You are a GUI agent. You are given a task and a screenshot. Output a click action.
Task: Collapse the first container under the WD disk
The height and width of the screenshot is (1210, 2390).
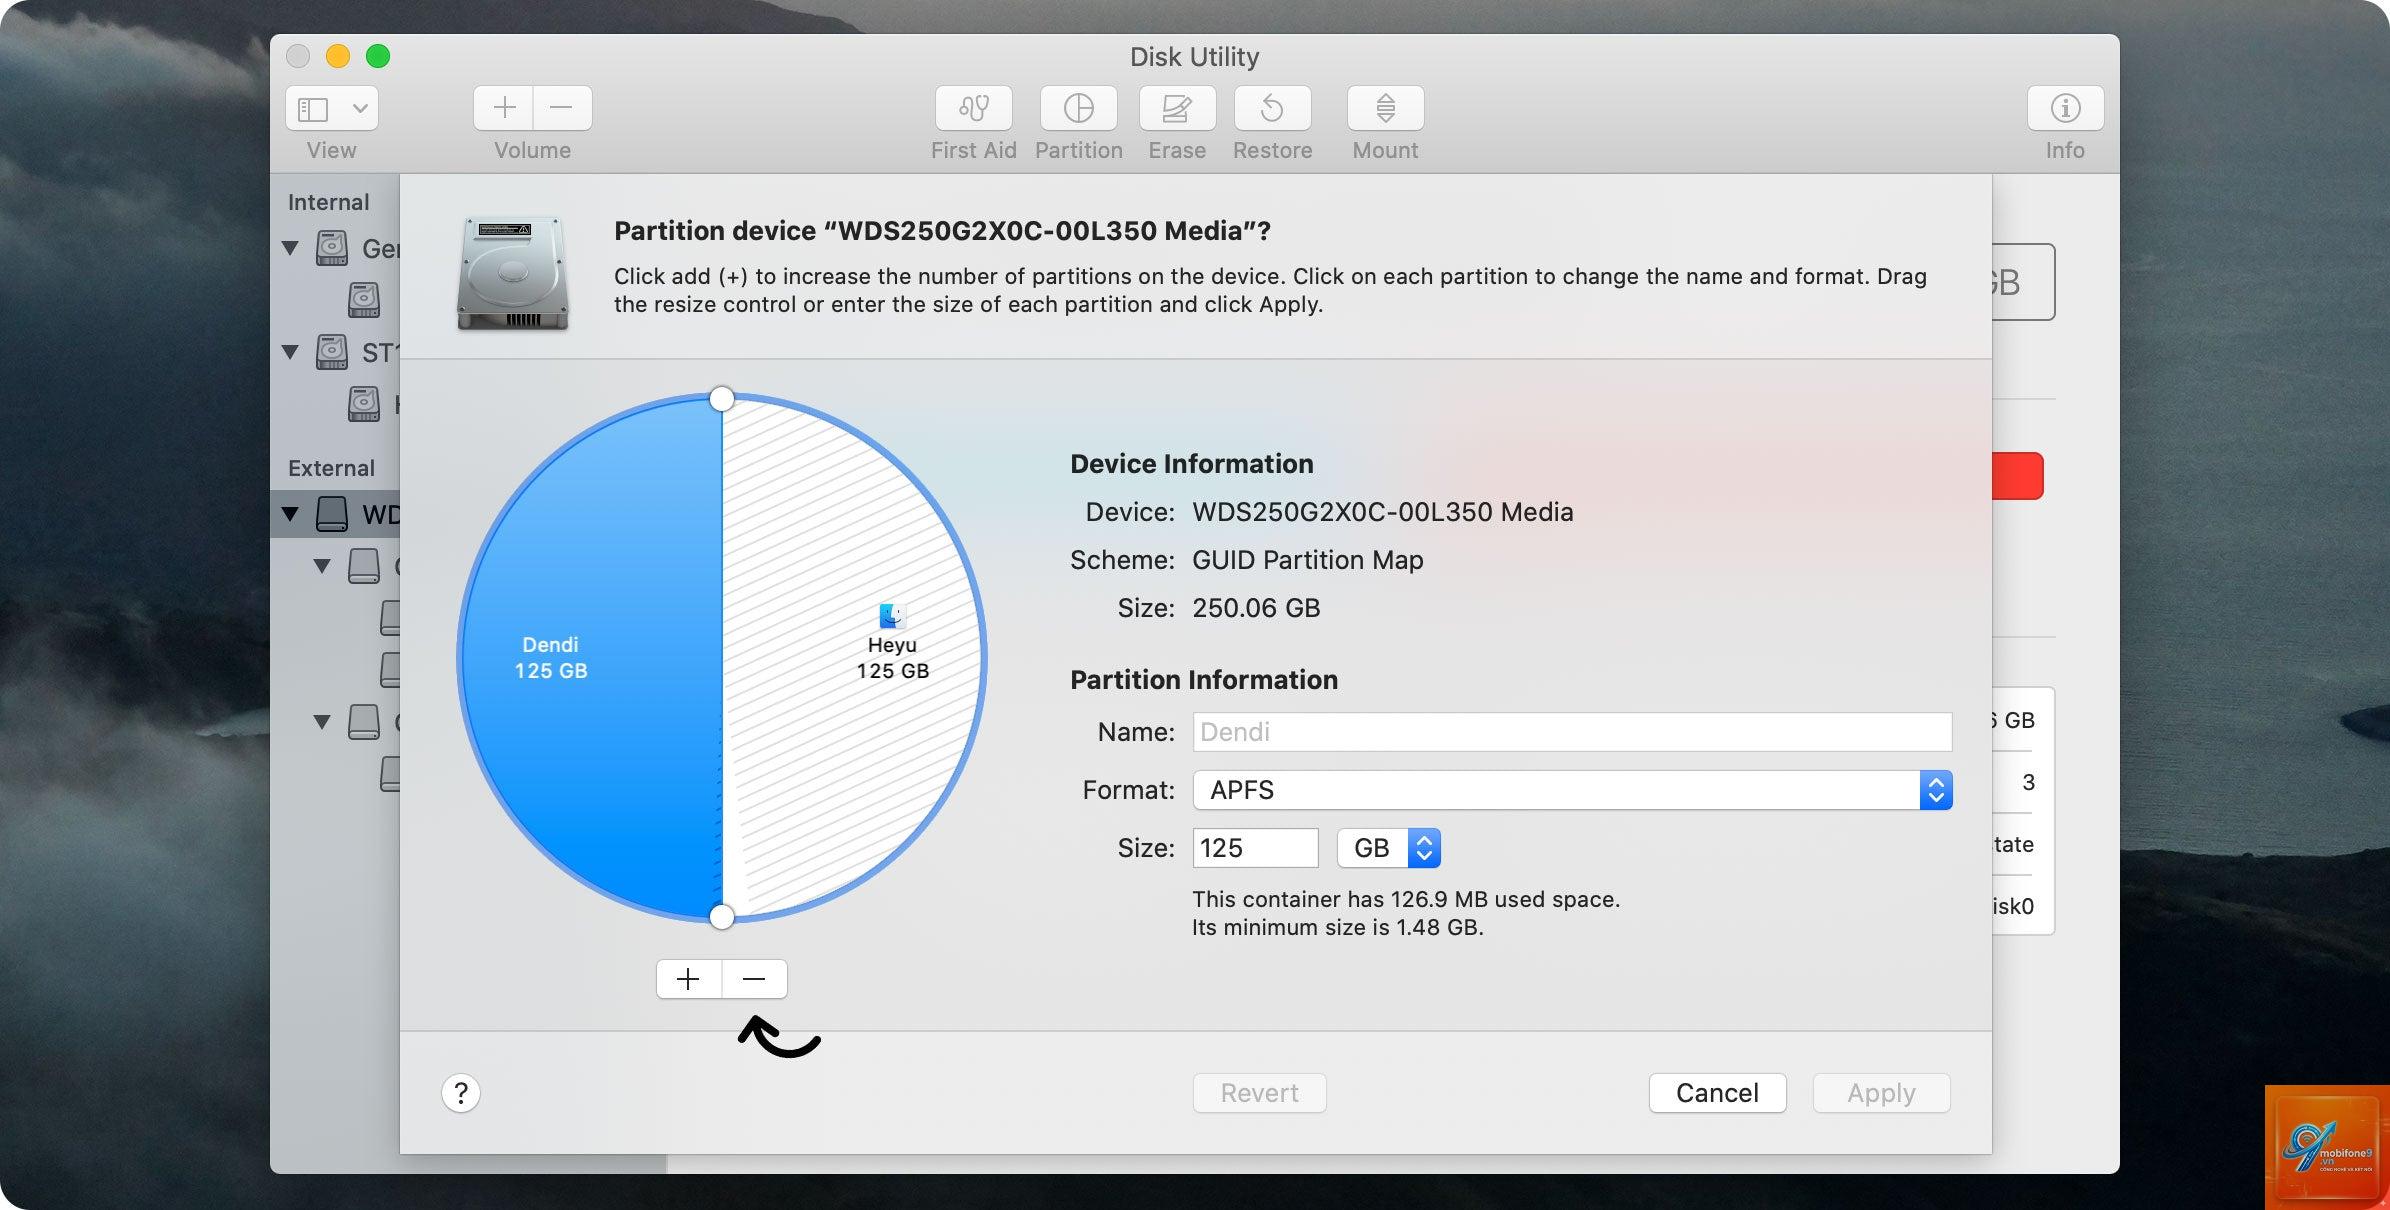click(322, 566)
